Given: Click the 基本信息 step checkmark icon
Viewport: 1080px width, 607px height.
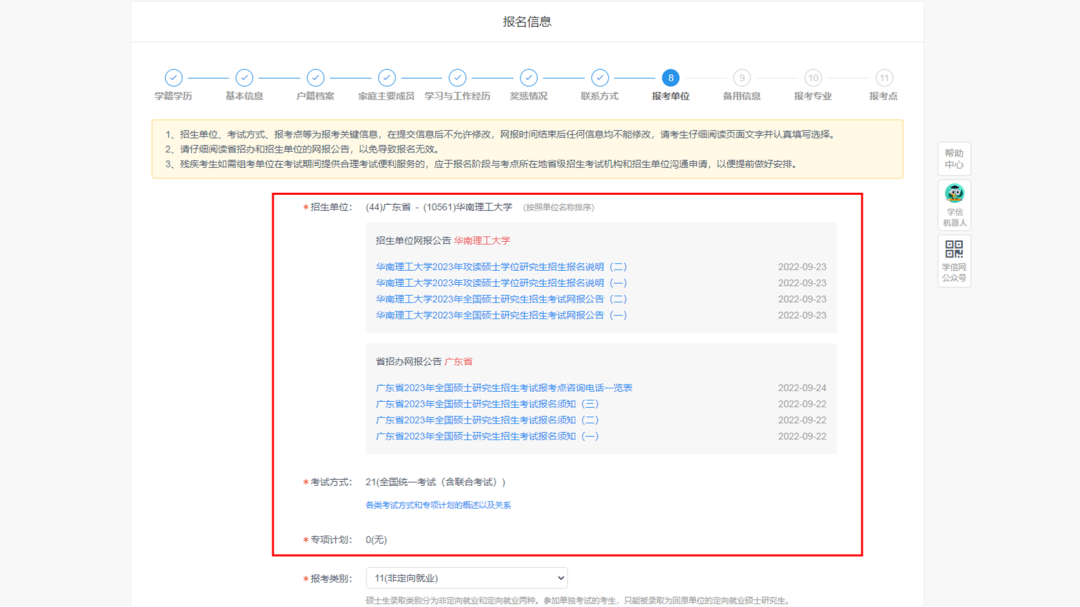Looking at the screenshot, I should tap(244, 77).
